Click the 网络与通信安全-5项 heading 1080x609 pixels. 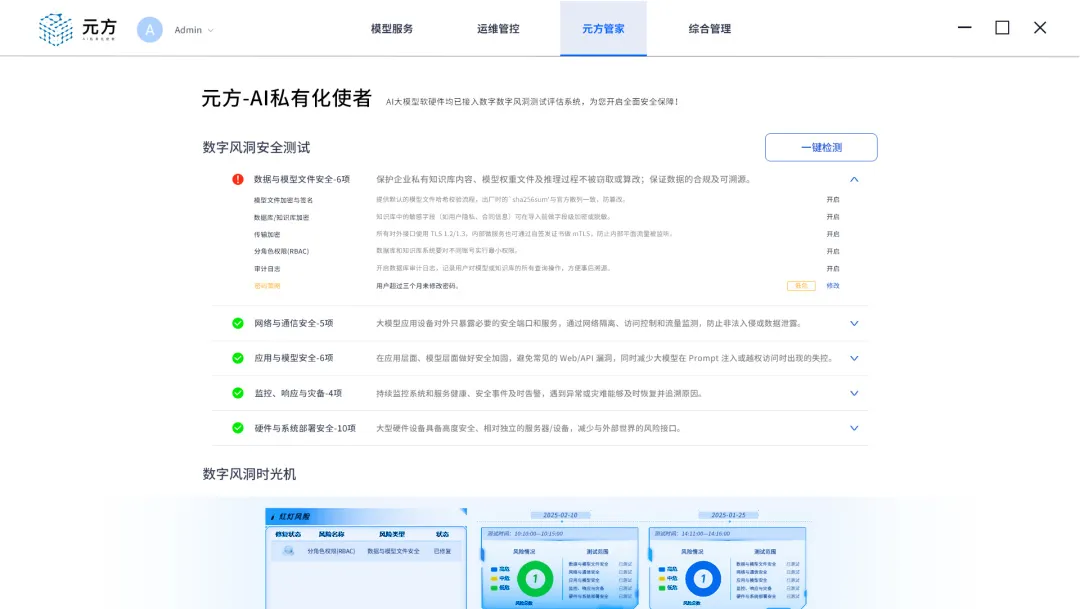[x=293, y=323]
